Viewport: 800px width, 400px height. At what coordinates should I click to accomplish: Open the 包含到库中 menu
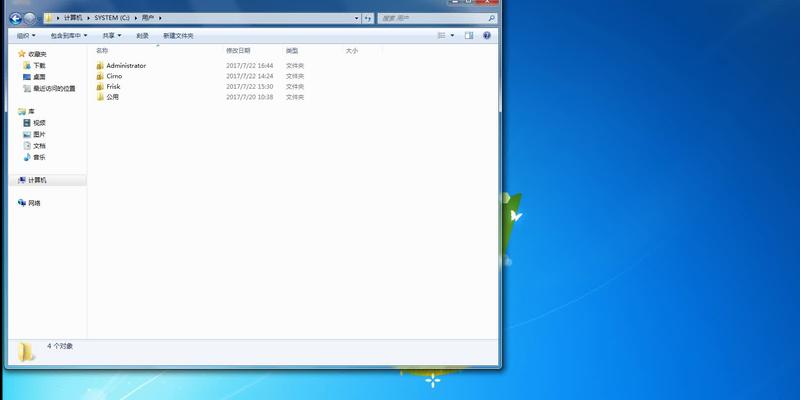[x=69, y=36]
